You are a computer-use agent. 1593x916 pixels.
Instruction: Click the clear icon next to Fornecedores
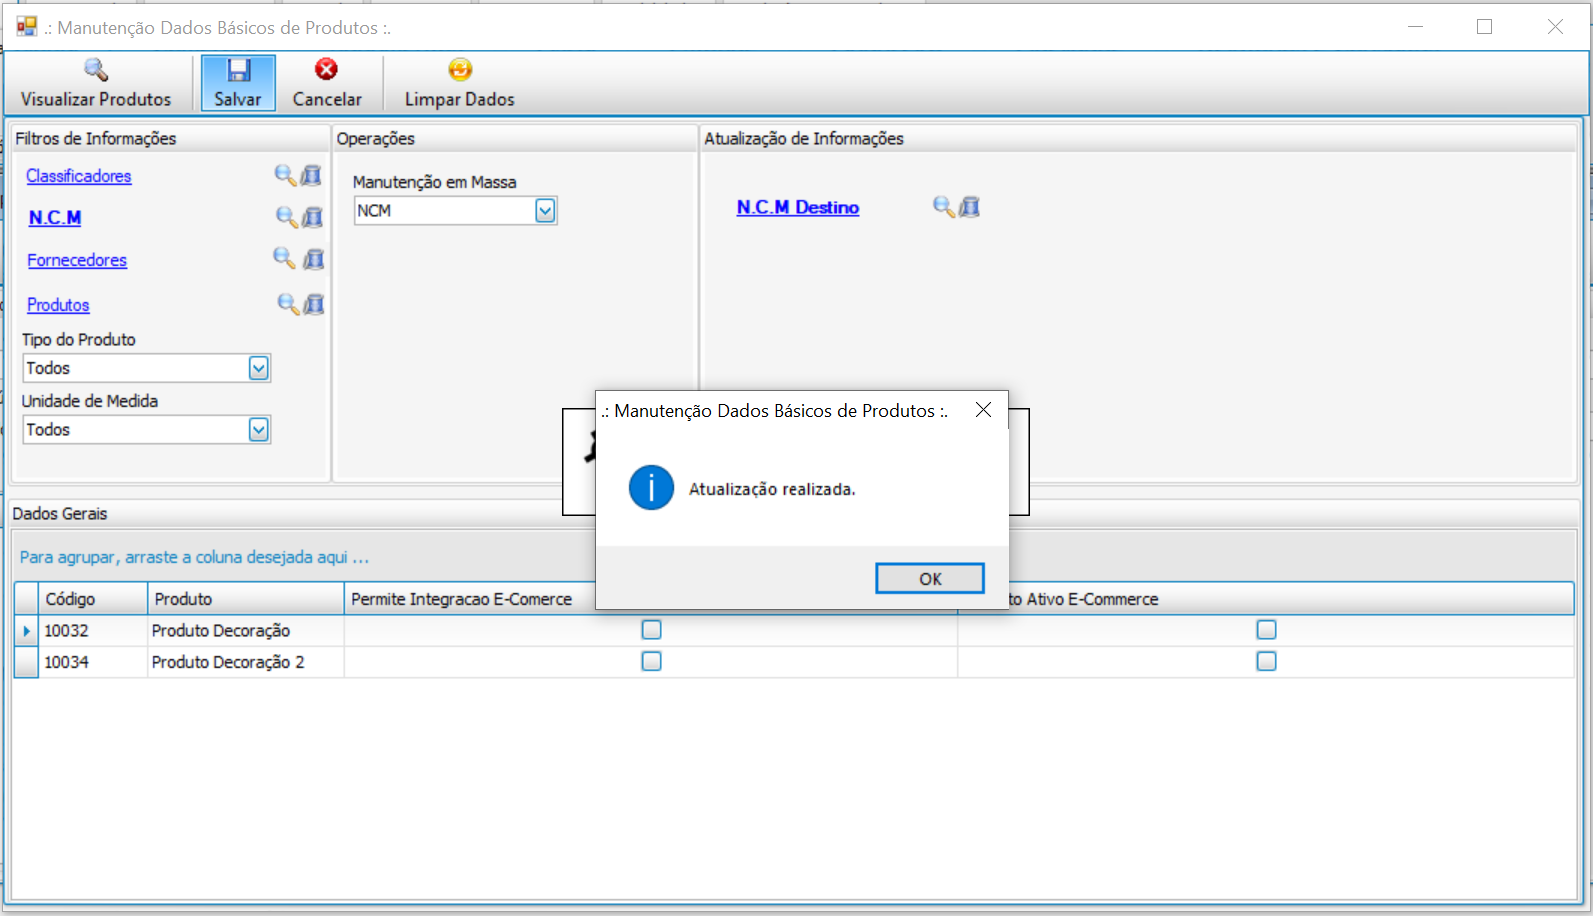point(314,259)
